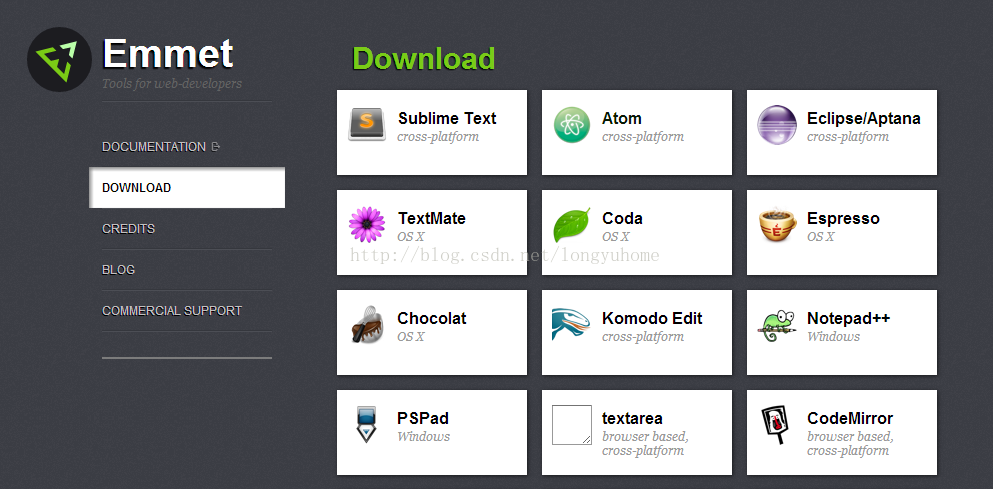
Task: Go to the Blog menu item
Action: click(x=118, y=270)
